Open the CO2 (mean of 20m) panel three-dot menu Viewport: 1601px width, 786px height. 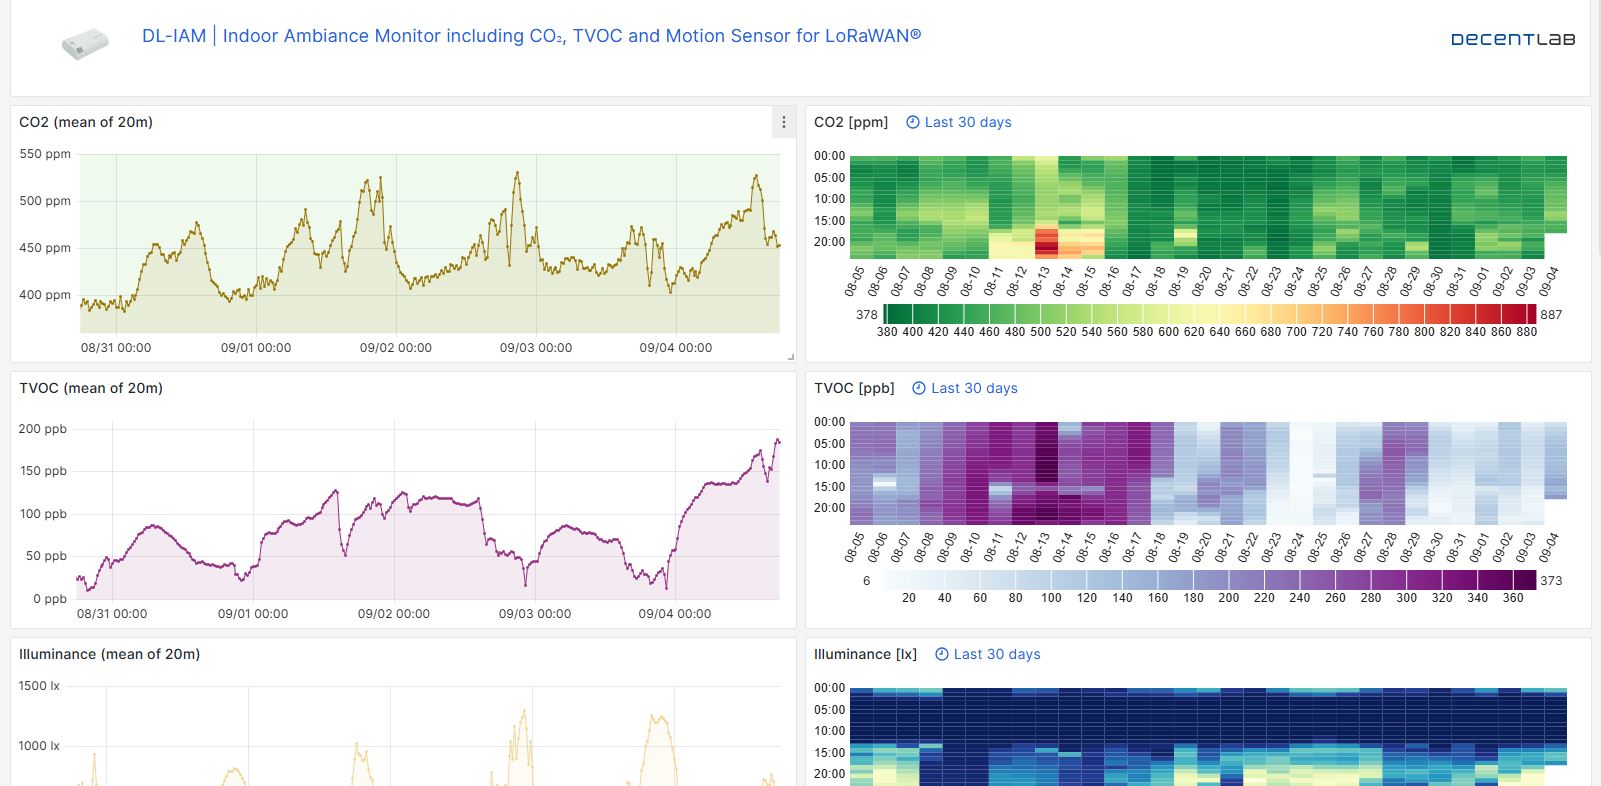pyautogui.click(x=783, y=122)
